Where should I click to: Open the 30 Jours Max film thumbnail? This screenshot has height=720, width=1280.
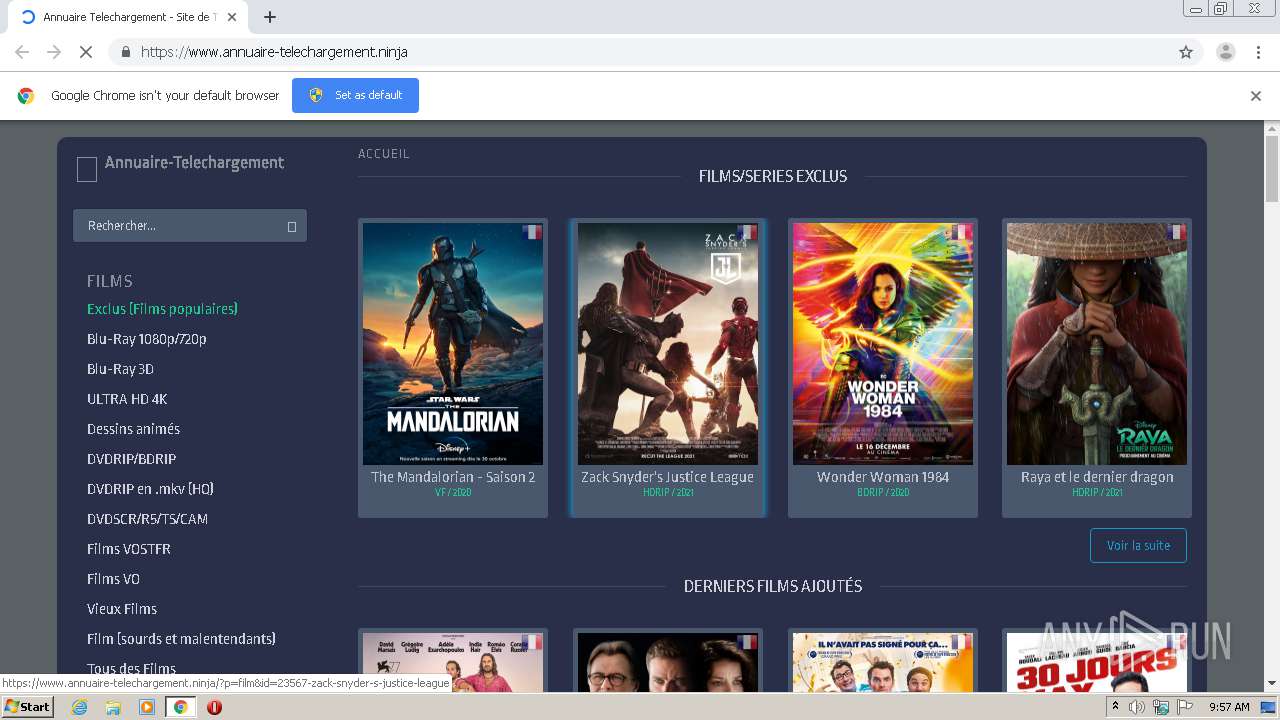(x=1097, y=662)
